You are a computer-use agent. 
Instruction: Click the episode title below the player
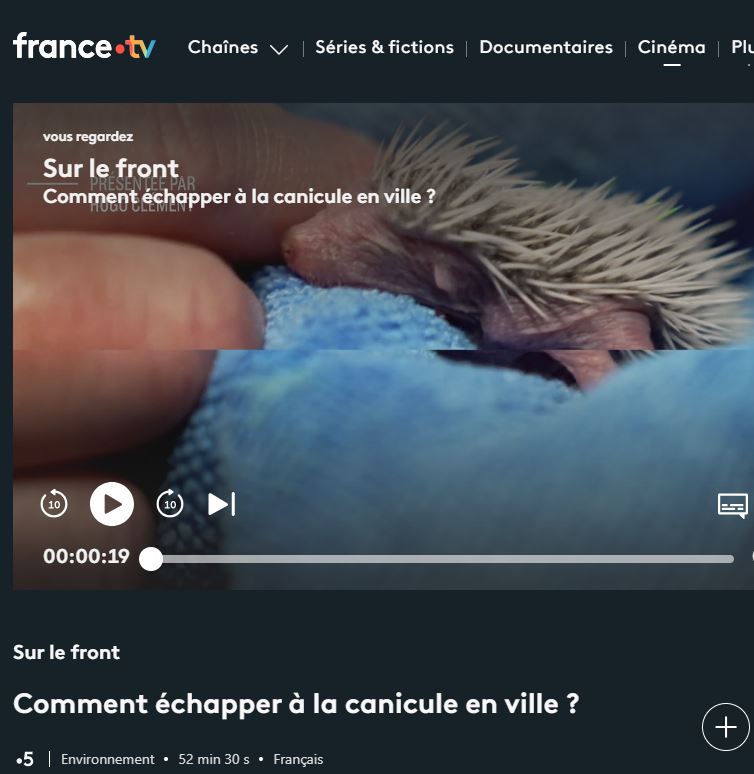tap(296, 703)
